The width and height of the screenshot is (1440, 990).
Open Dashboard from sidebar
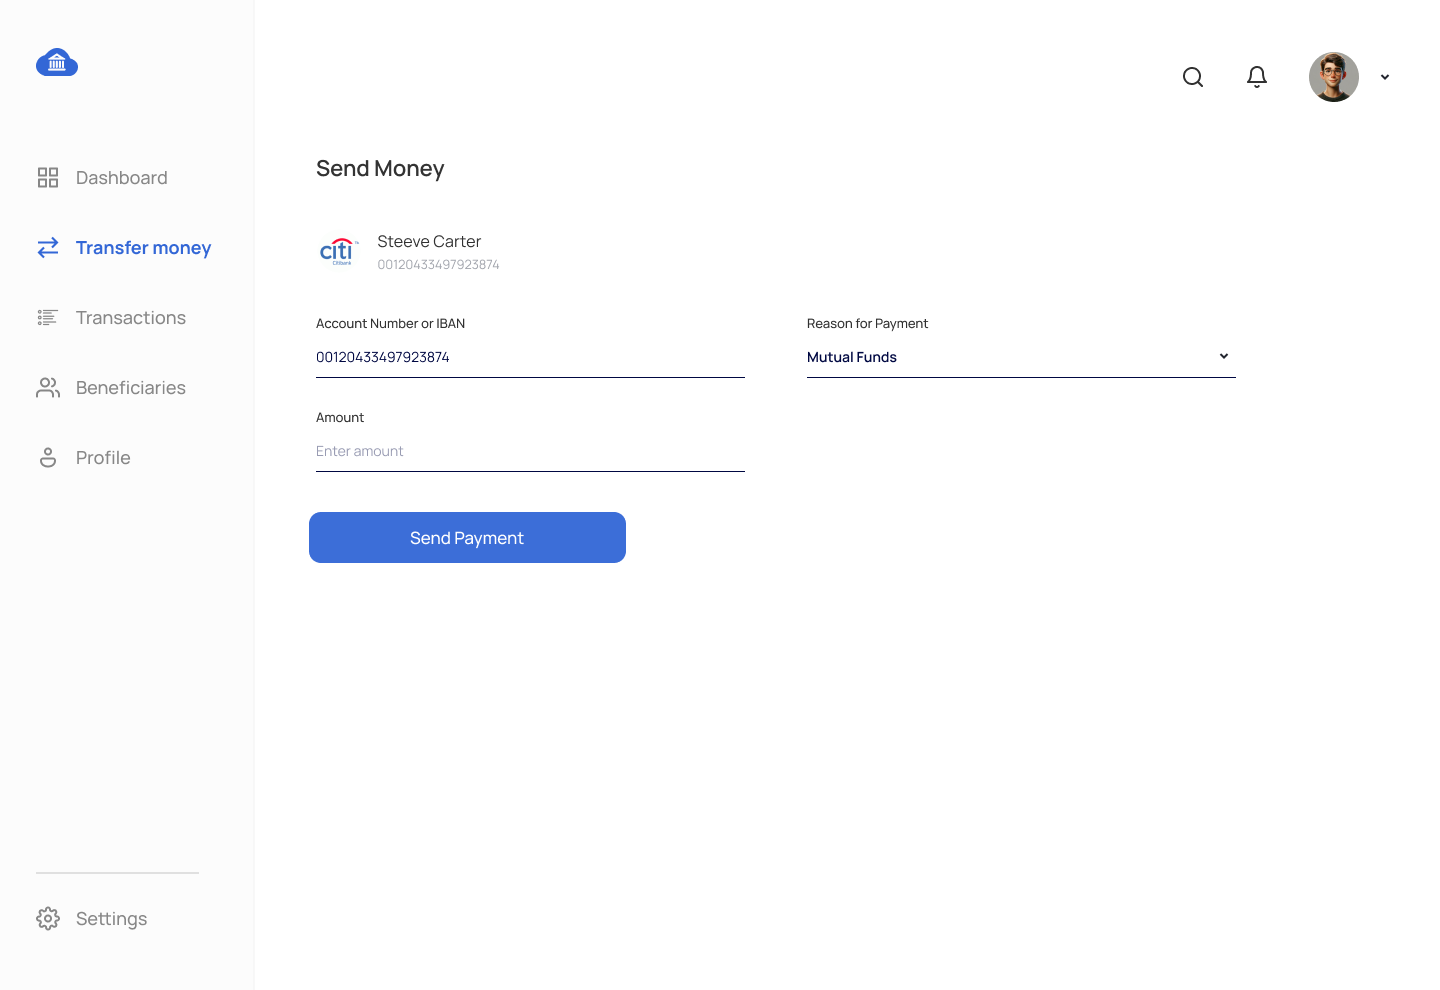pos(122,178)
